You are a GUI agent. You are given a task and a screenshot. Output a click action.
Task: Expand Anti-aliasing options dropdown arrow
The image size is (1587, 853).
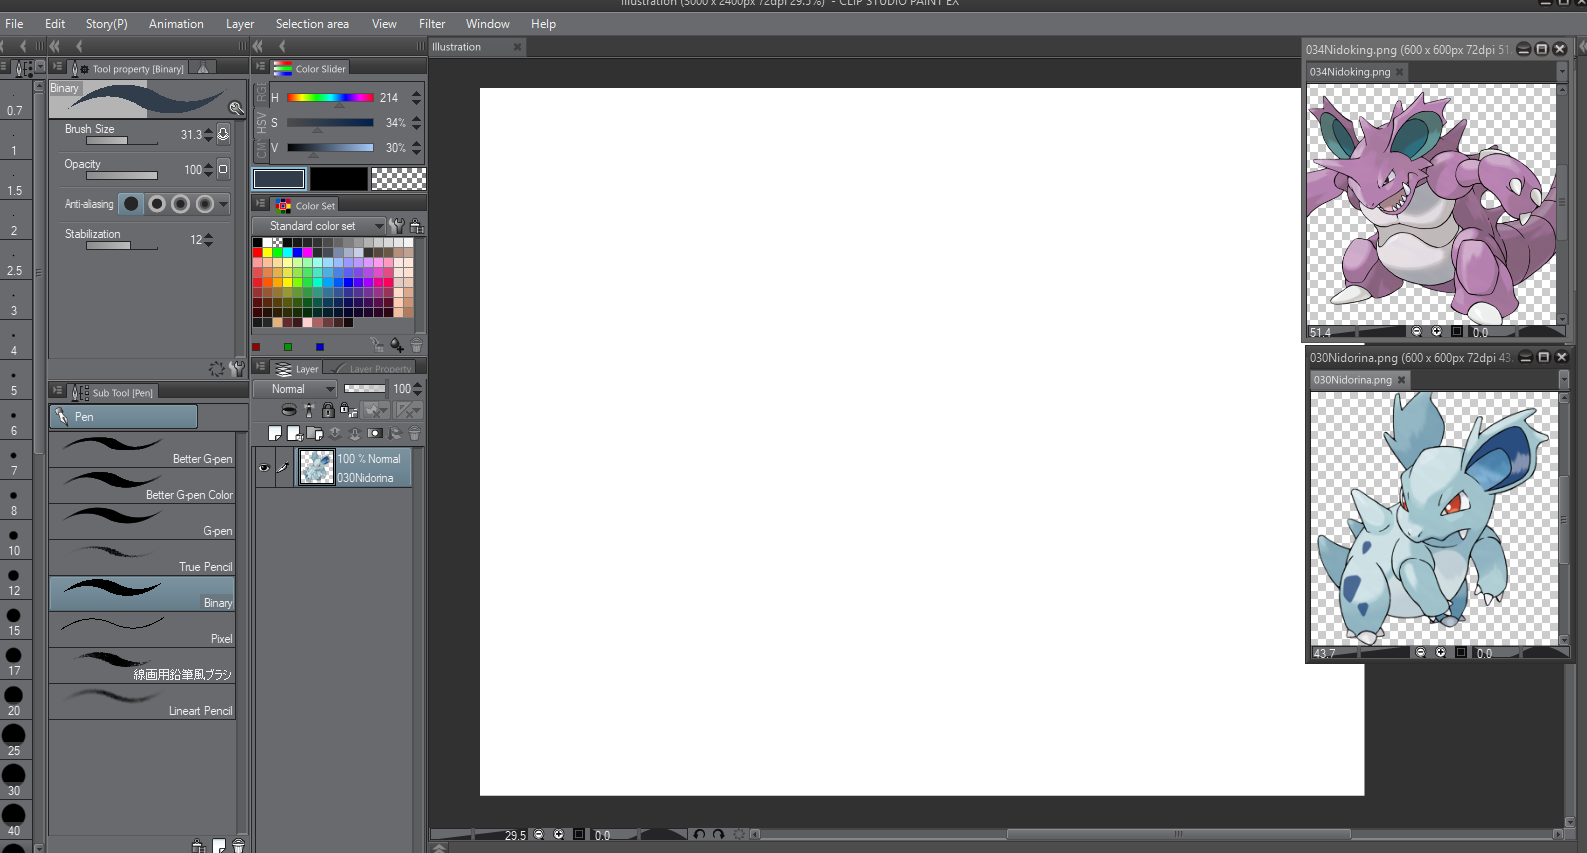223,204
